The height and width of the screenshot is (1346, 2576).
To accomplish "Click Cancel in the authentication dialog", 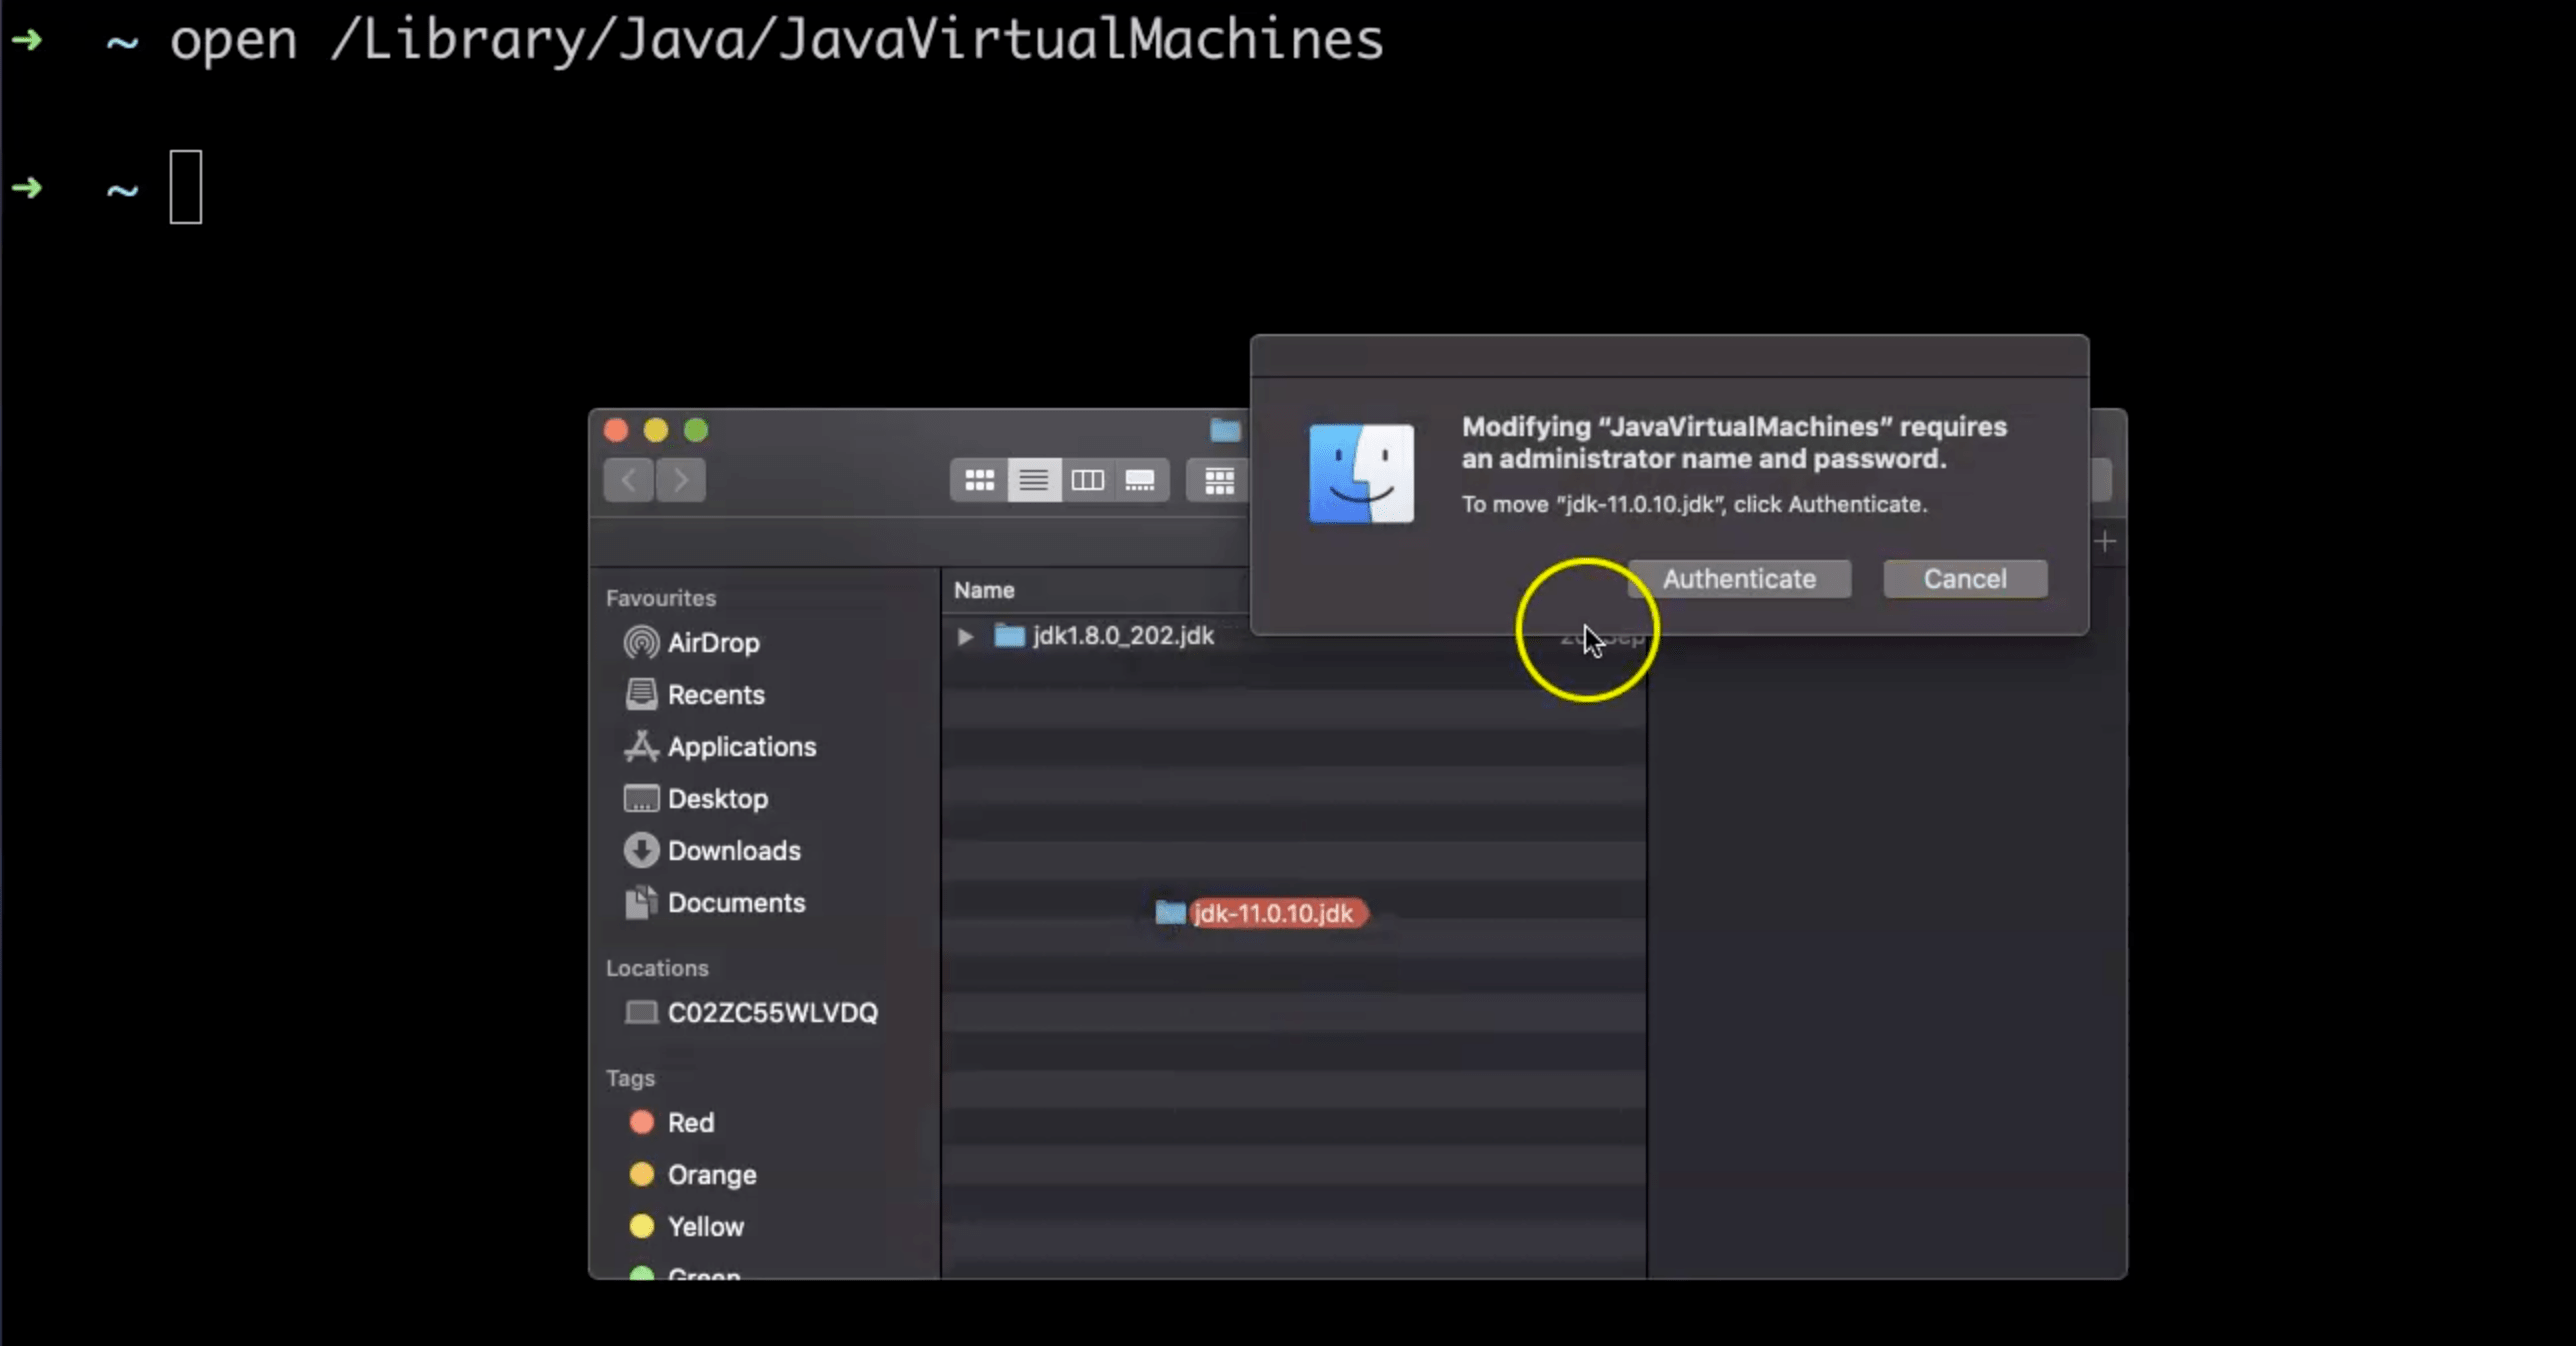I will tap(1964, 578).
